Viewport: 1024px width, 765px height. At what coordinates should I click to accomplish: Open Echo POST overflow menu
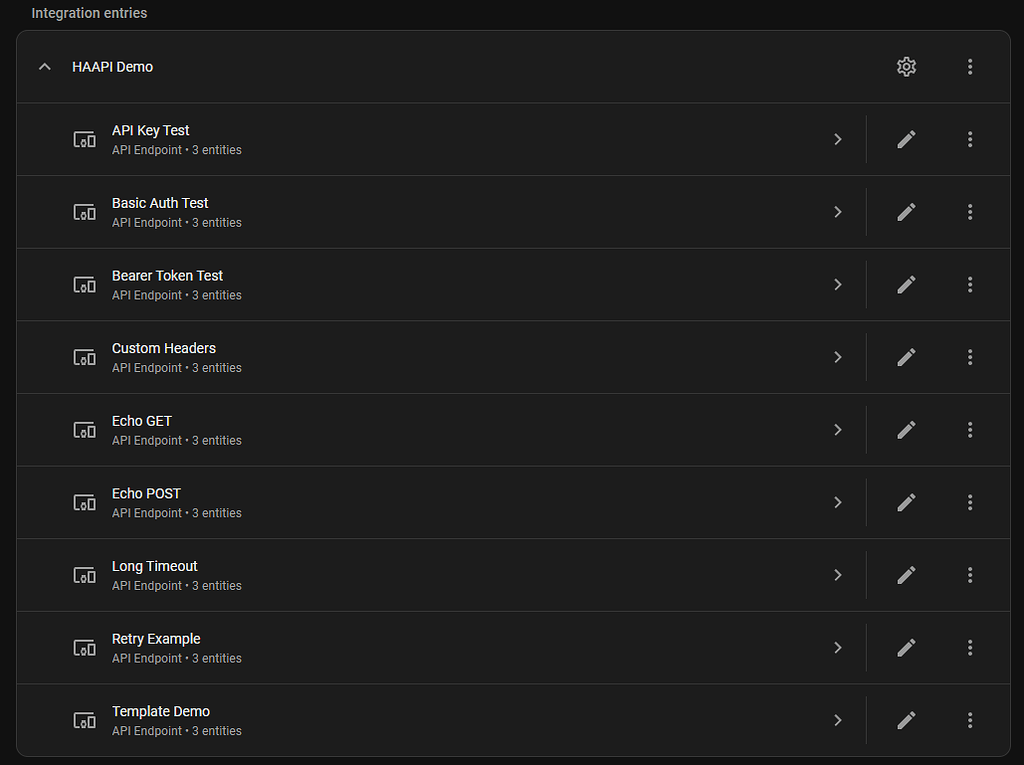point(970,502)
